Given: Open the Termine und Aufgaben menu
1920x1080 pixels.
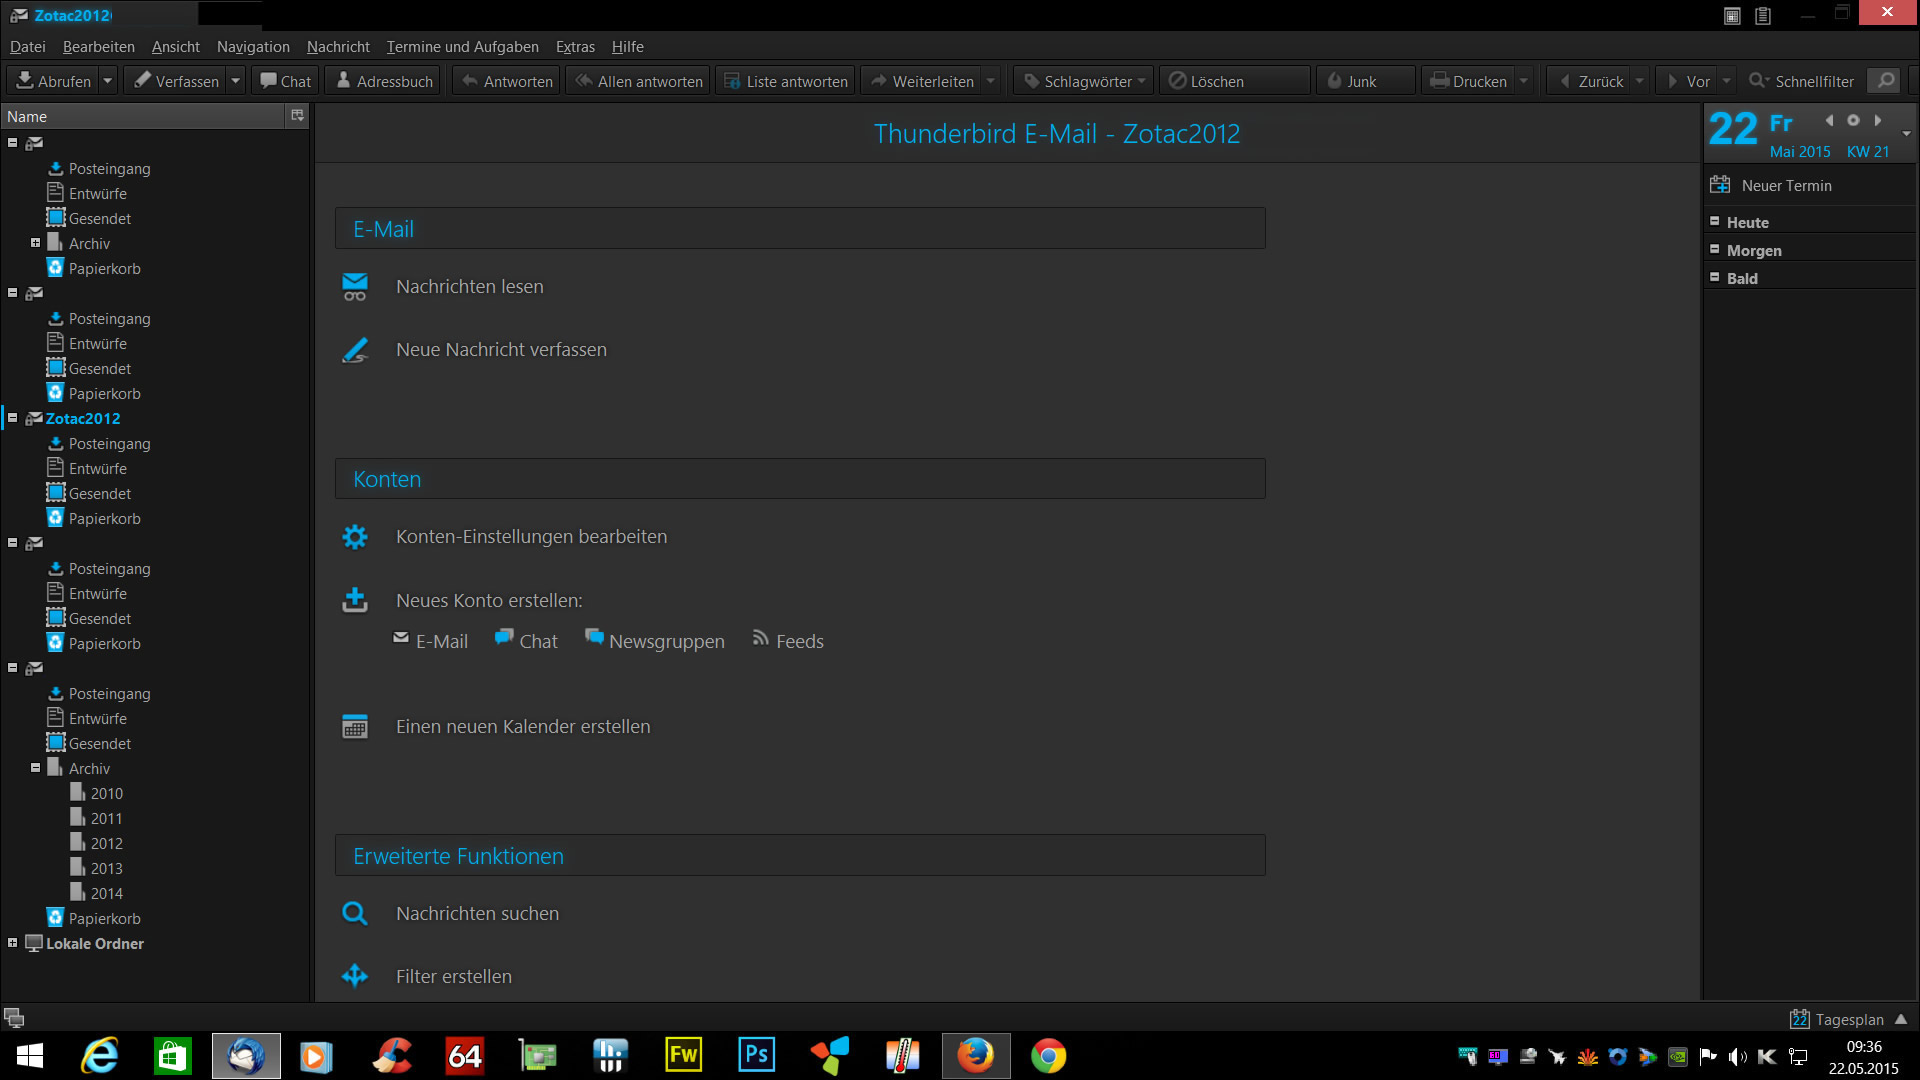Looking at the screenshot, I should click(462, 47).
